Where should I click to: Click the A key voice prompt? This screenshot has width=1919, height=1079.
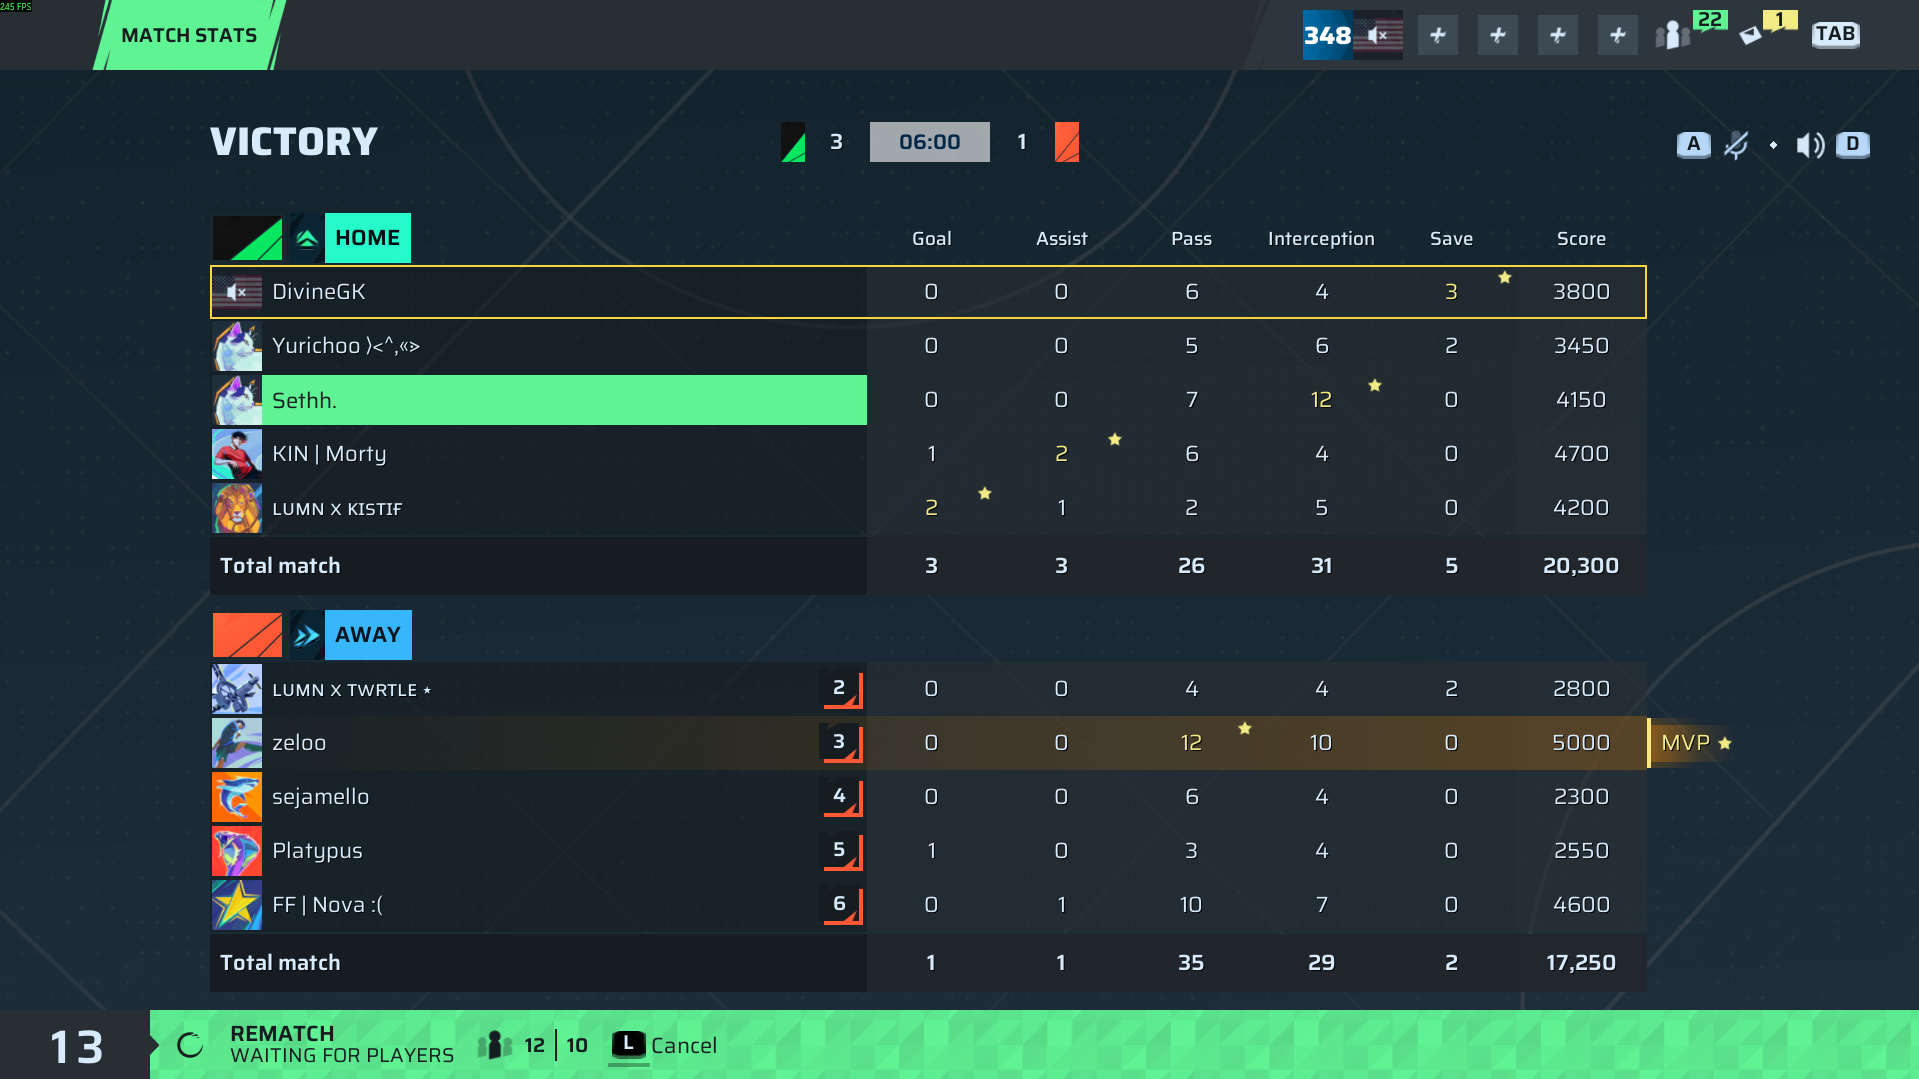pos(1693,144)
